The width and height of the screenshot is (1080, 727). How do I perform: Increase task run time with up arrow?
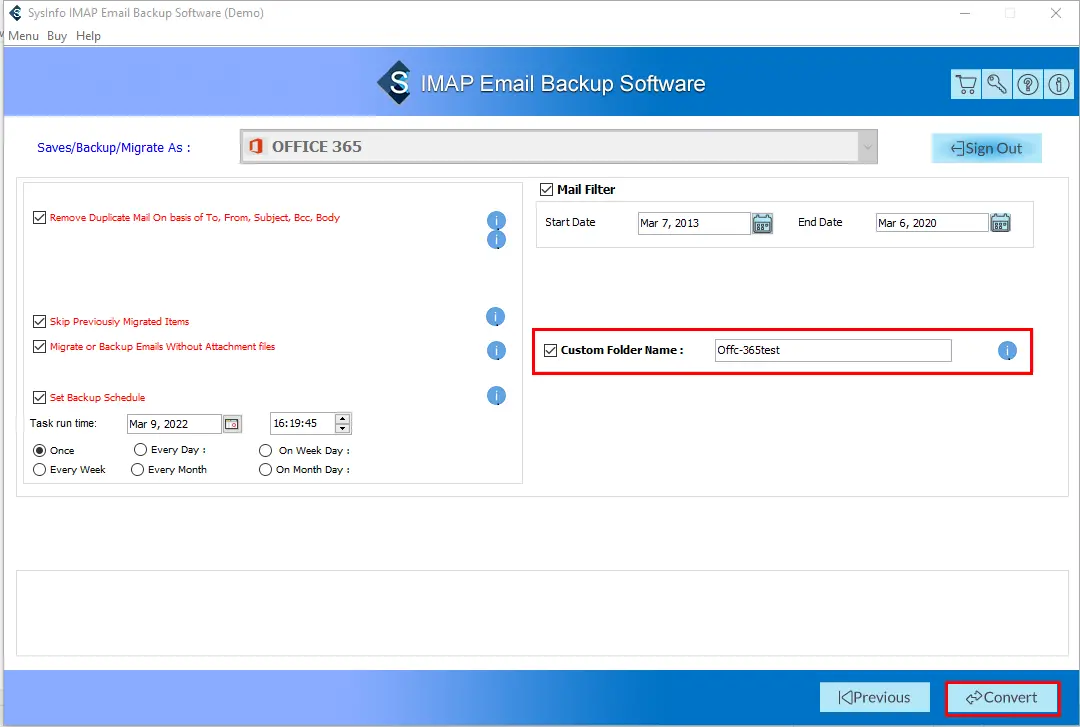pyautogui.click(x=343, y=419)
